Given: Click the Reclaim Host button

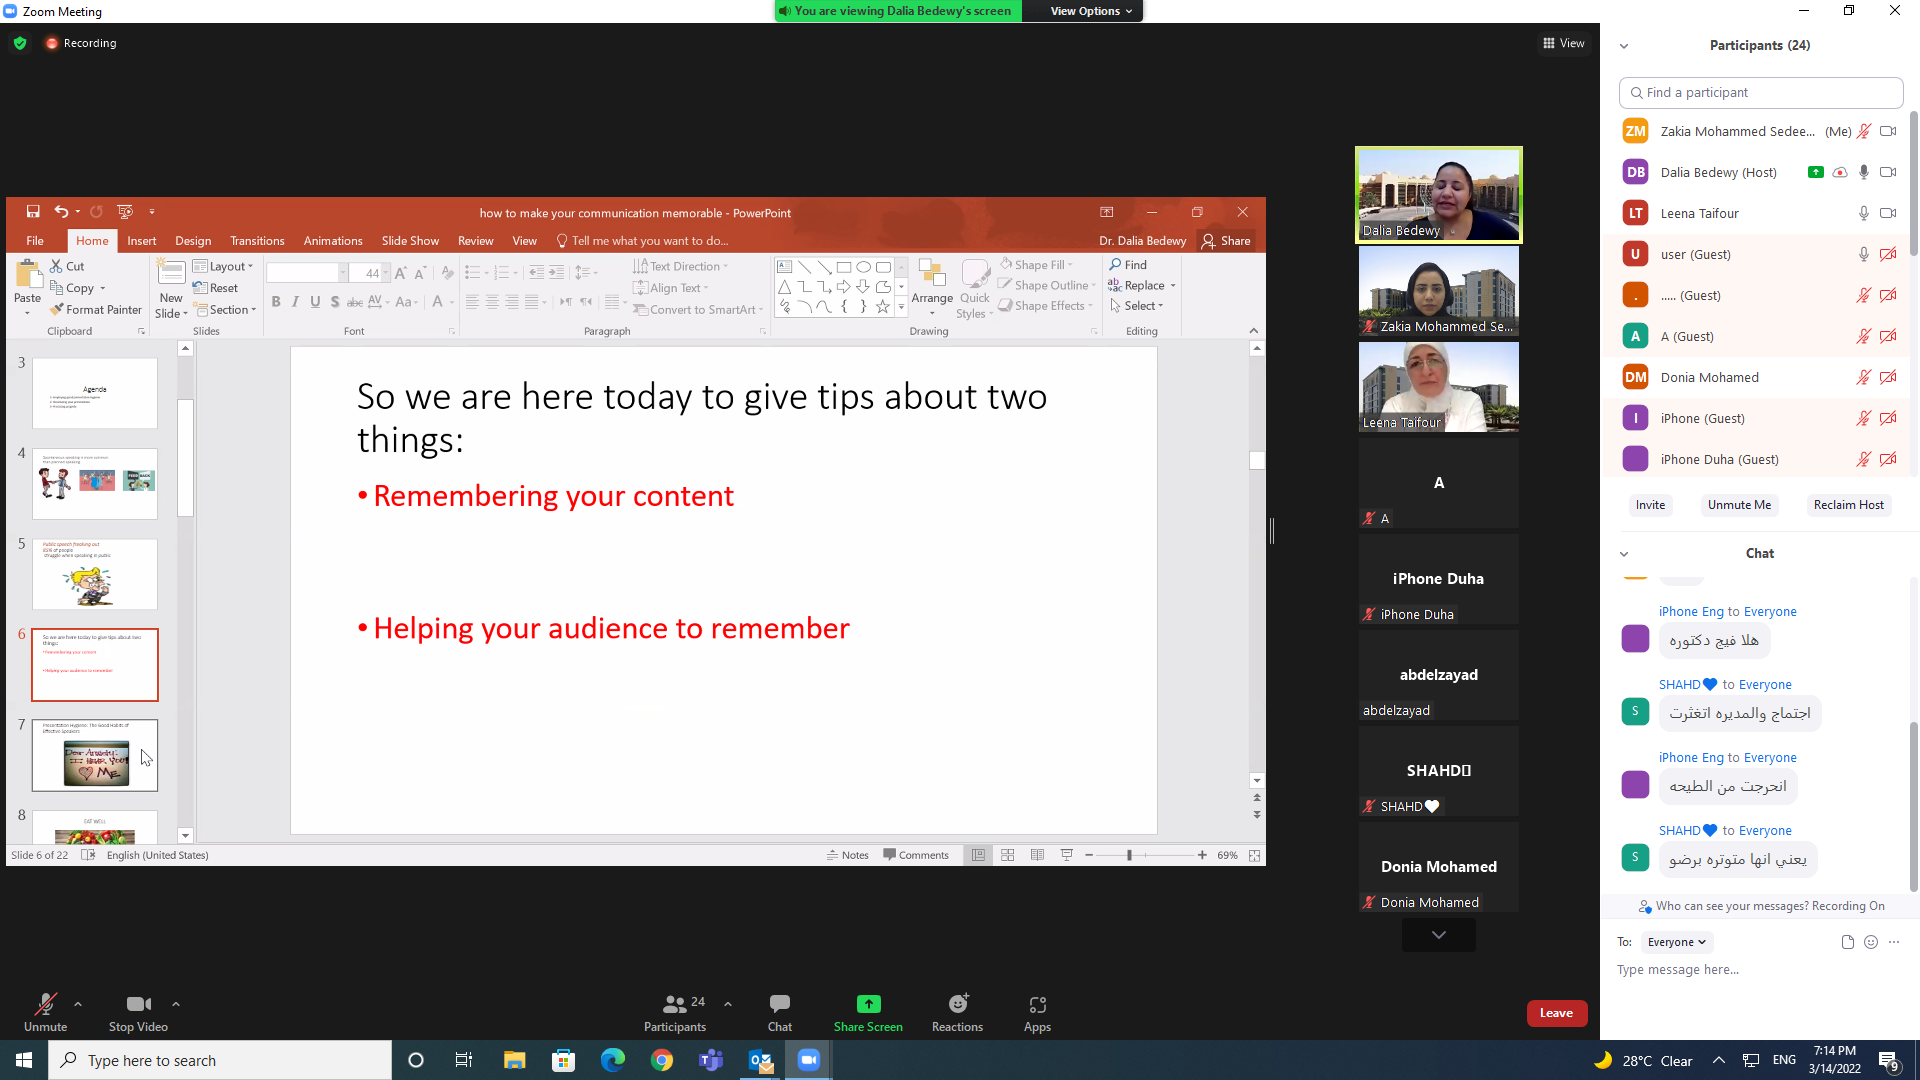Looking at the screenshot, I should 1848,505.
